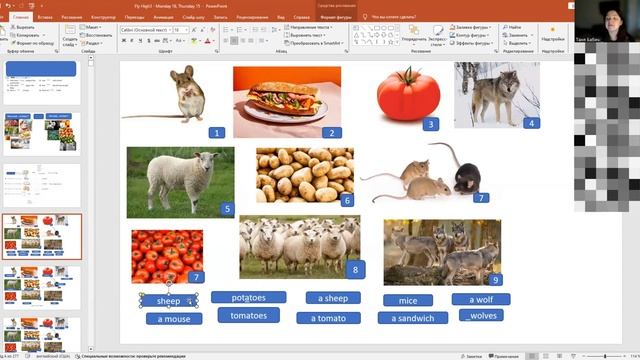Open the Shape Fill (Заливка фигуры) dropdown
This screenshot has width=640, height=360.
[x=470, y=27]
